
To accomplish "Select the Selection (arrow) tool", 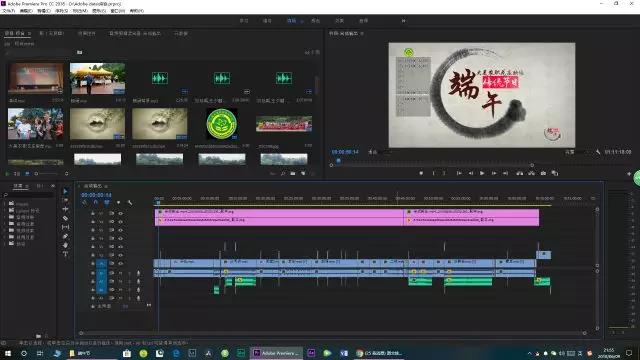I will click(65, 191).
